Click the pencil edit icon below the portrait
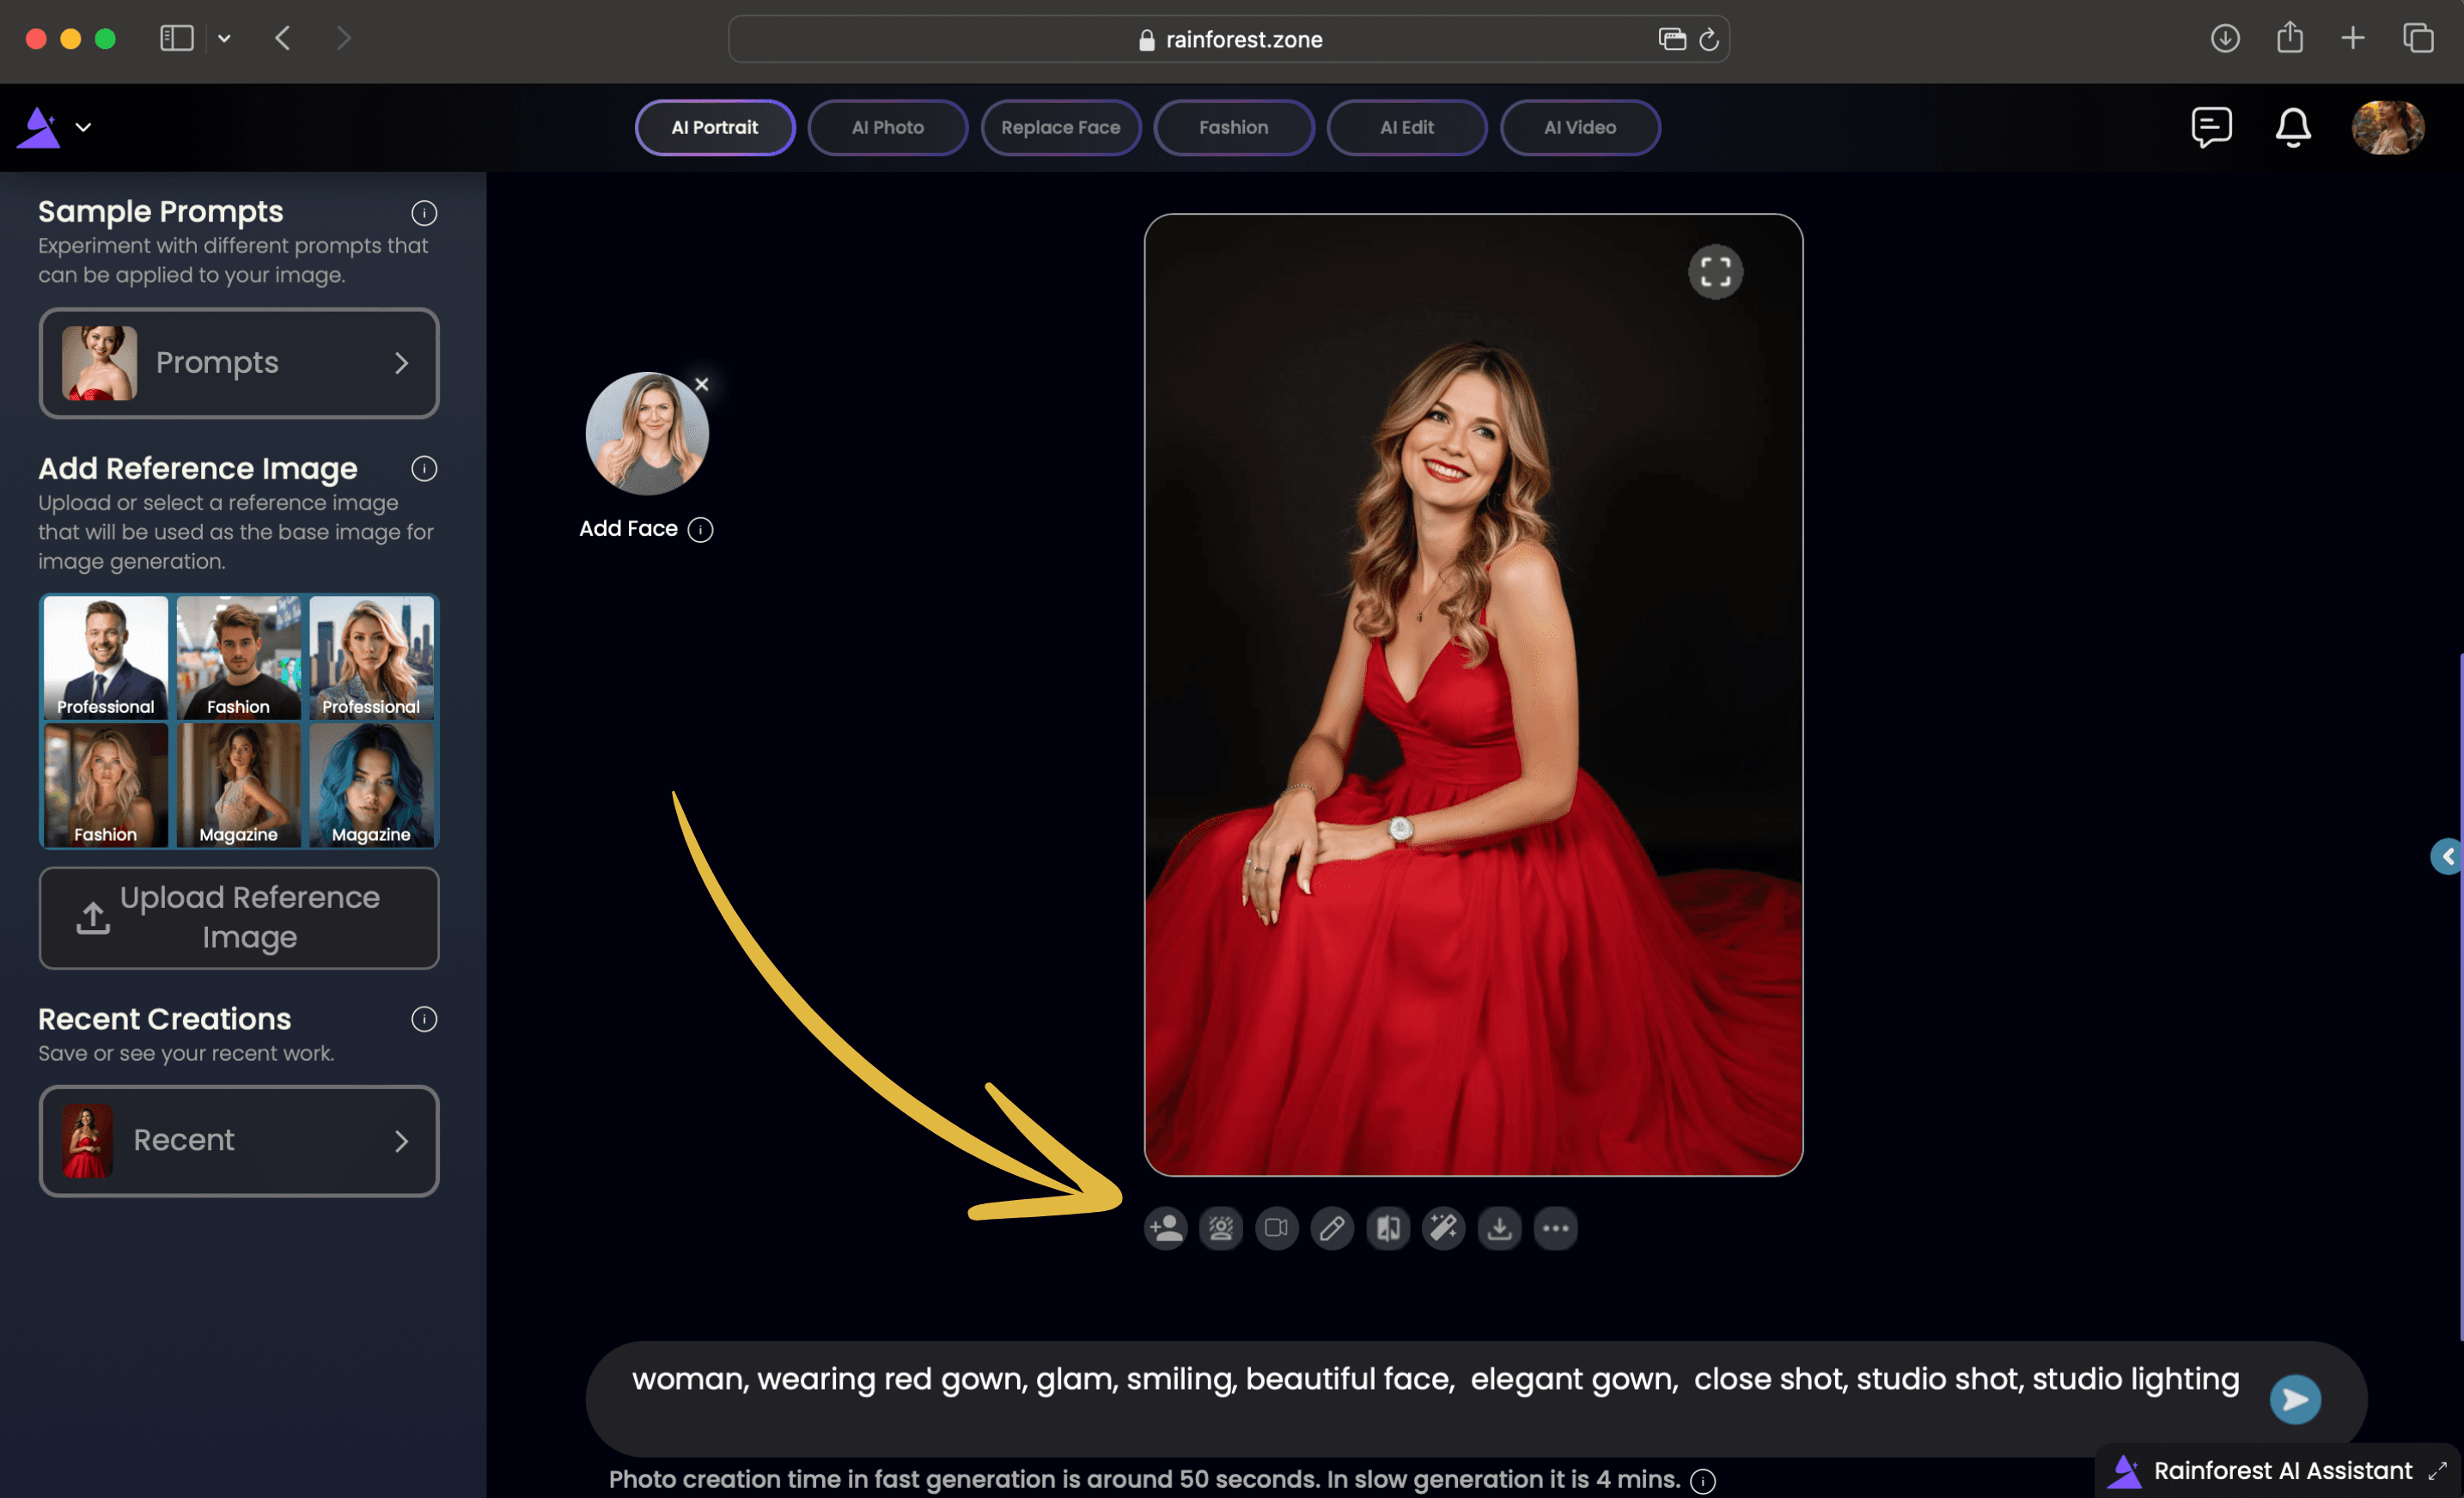 pyautogui.click(x=1332, y=1228)
